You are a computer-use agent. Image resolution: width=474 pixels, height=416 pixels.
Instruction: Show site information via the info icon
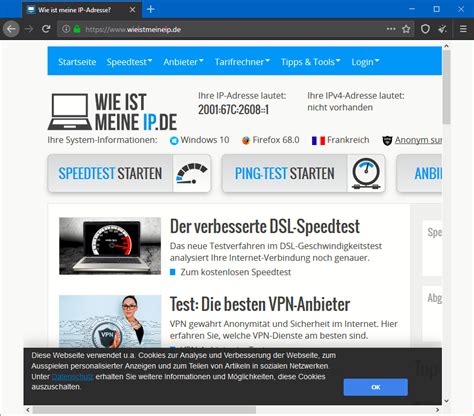[x=66, y=29]
